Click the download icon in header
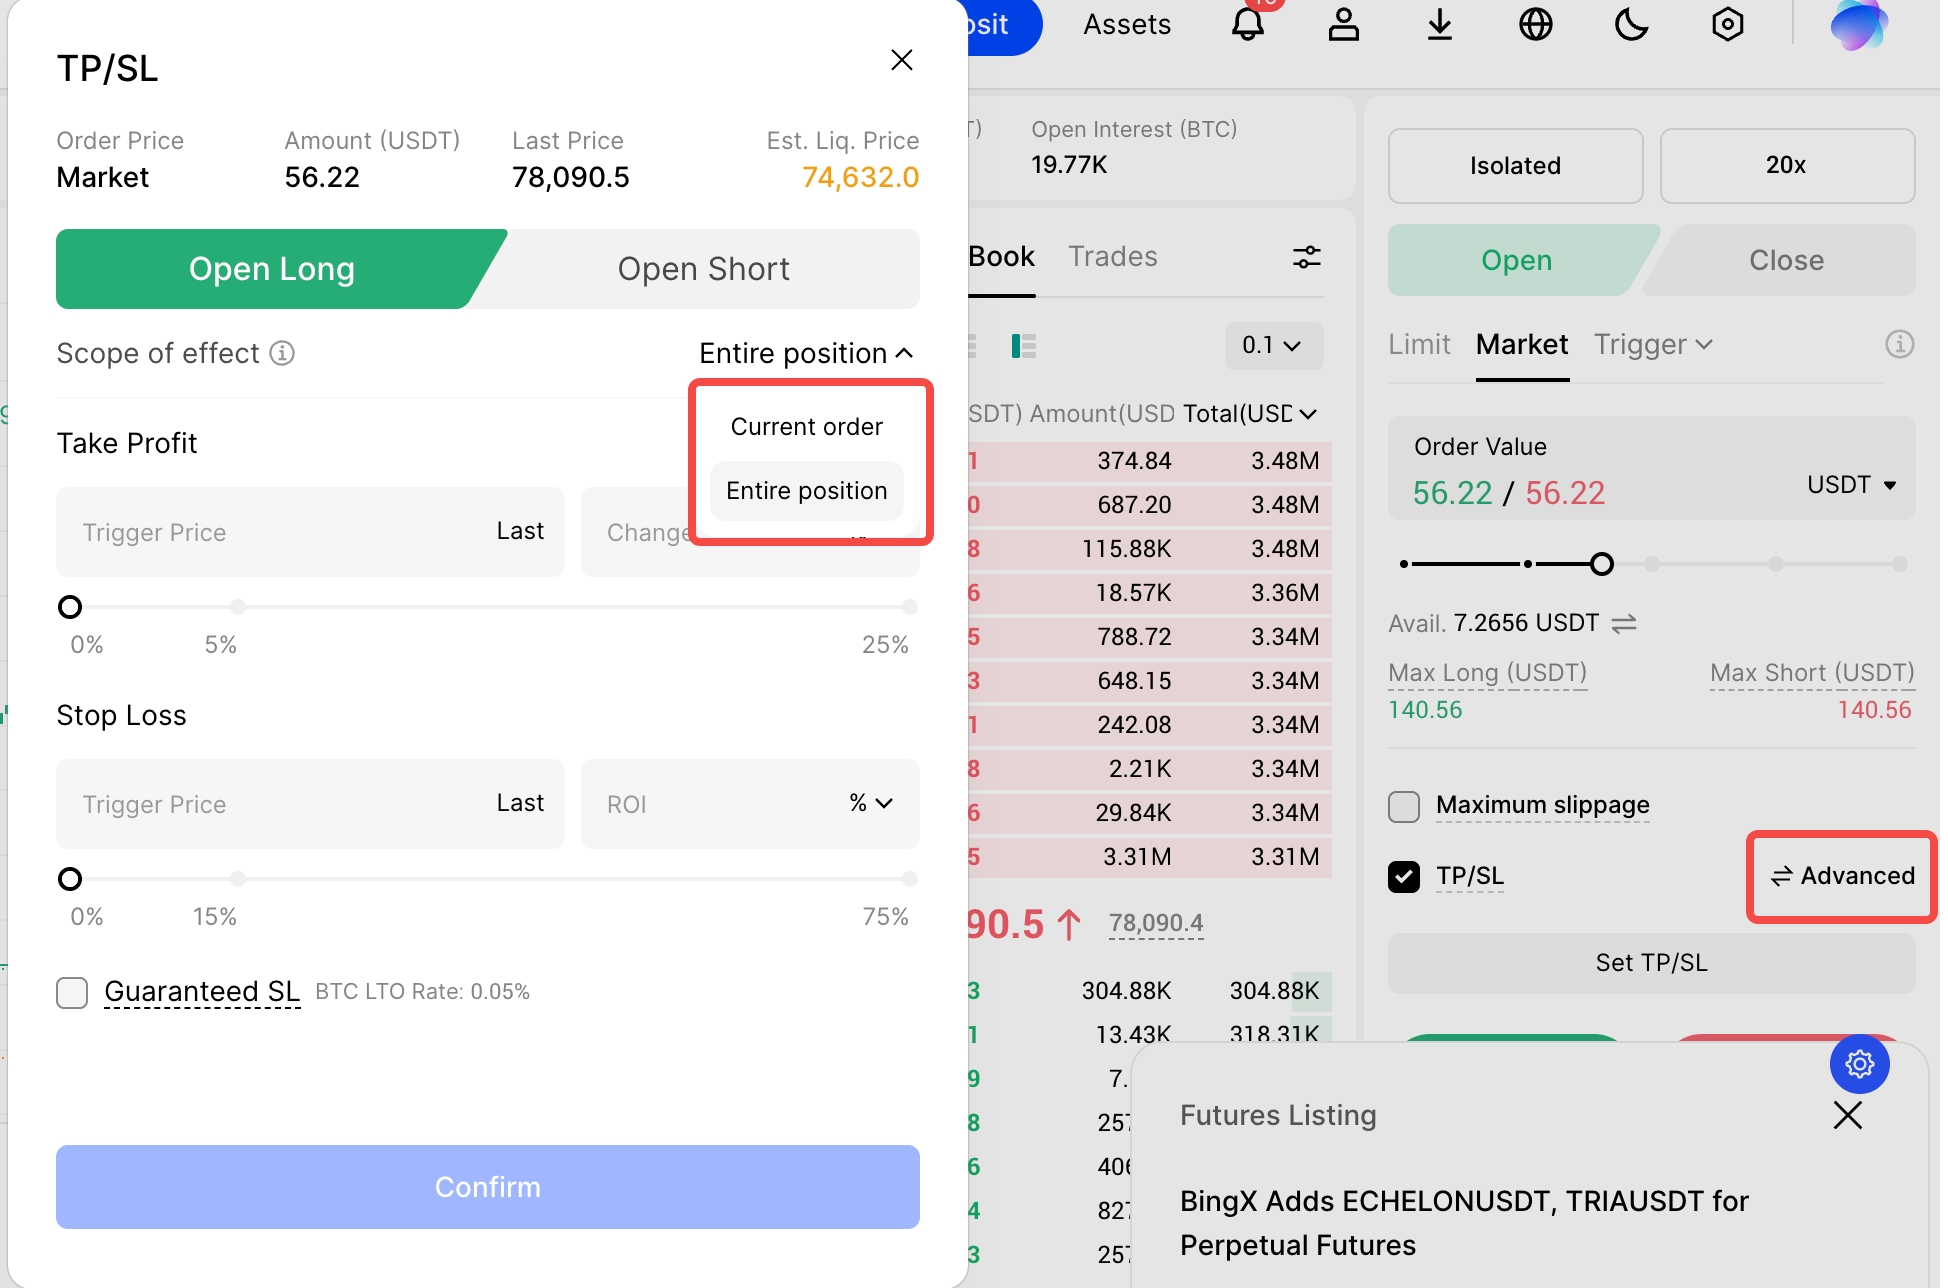Image resolution: width=1948 pixels, height=1288 pixels. 1439,24
